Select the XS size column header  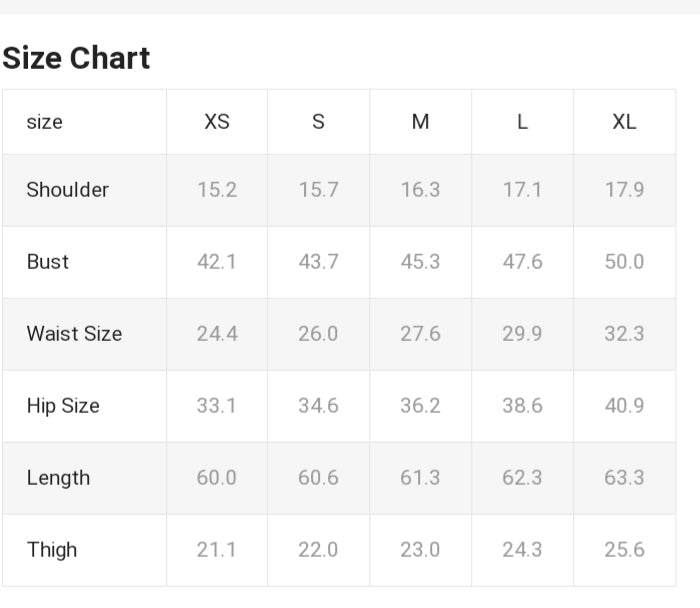click(217, 122)
